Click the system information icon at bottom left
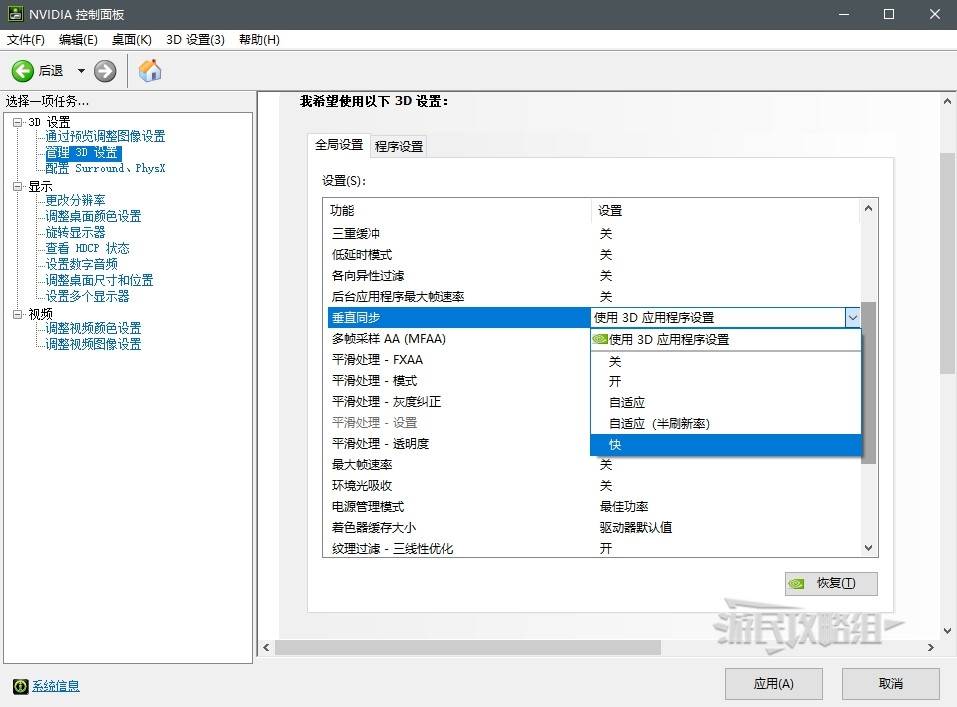Image resolution: width=957 pixels, height=707 pixels. click(20, 686)
